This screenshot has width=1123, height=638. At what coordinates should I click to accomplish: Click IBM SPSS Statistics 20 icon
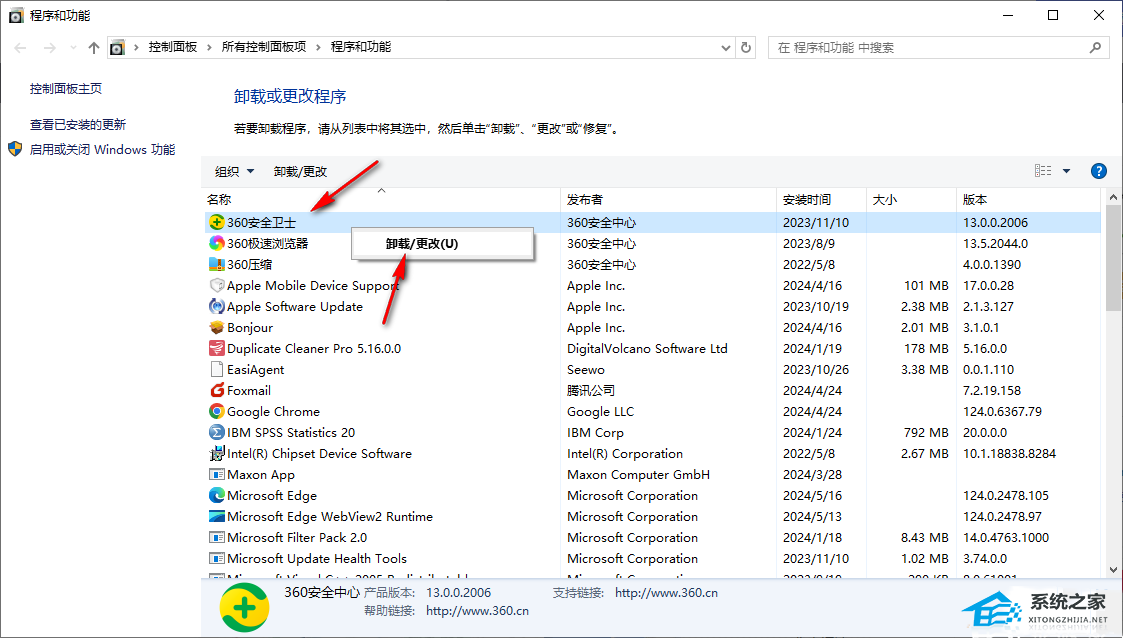tap(216, 432)
